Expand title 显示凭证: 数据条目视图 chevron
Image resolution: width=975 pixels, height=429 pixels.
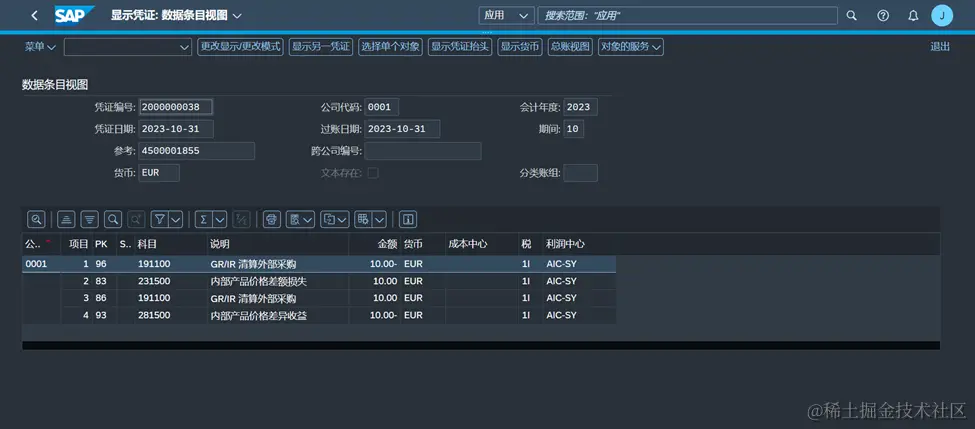pyautogui.click(x=236, y=16)
